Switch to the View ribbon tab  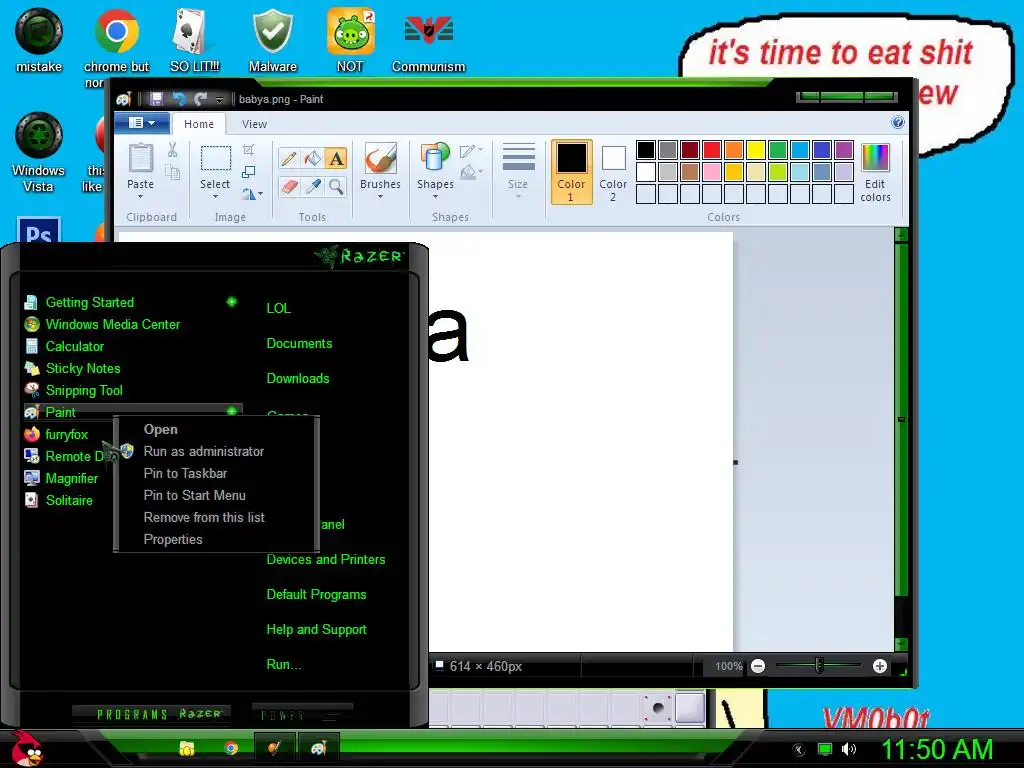(x=254, y=124)
